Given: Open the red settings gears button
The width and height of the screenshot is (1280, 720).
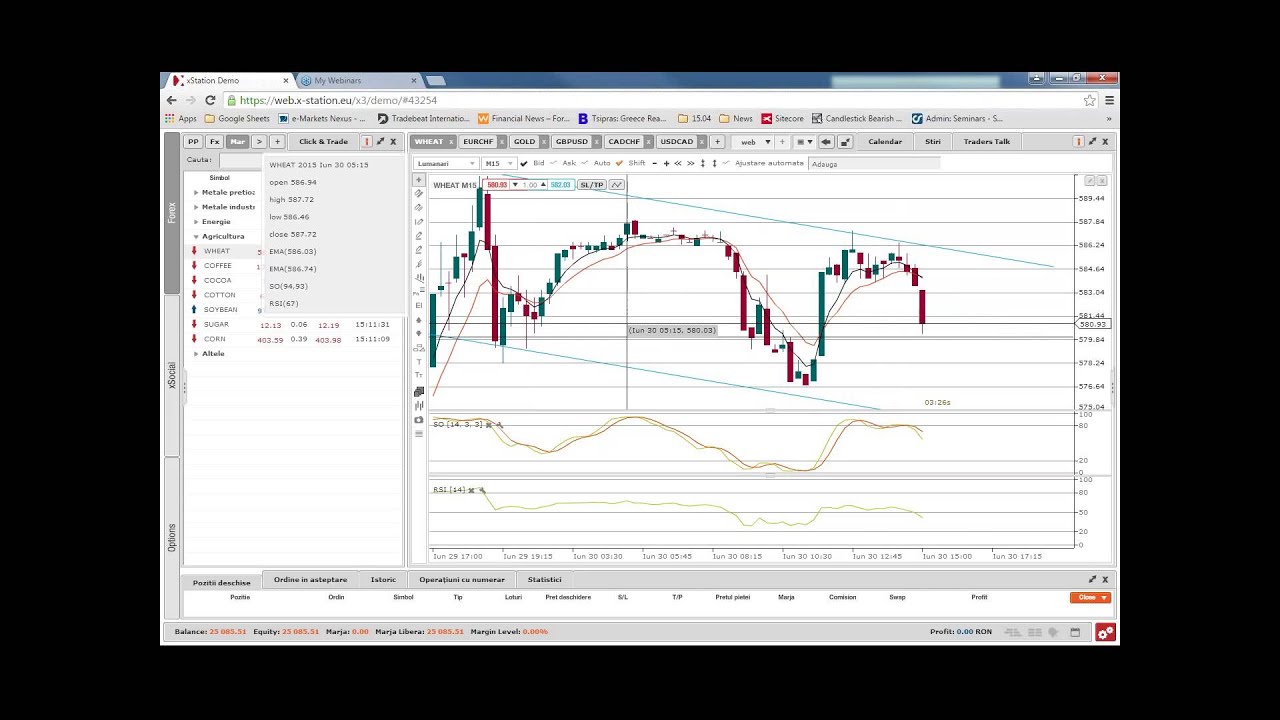Looking at the screenshot, I should coord(1105,632).
